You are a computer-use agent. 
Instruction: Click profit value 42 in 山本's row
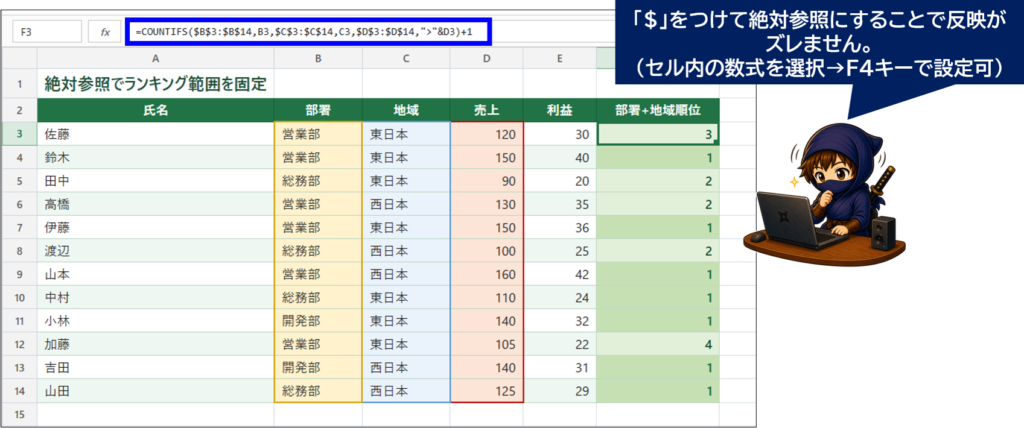(560, 274)
